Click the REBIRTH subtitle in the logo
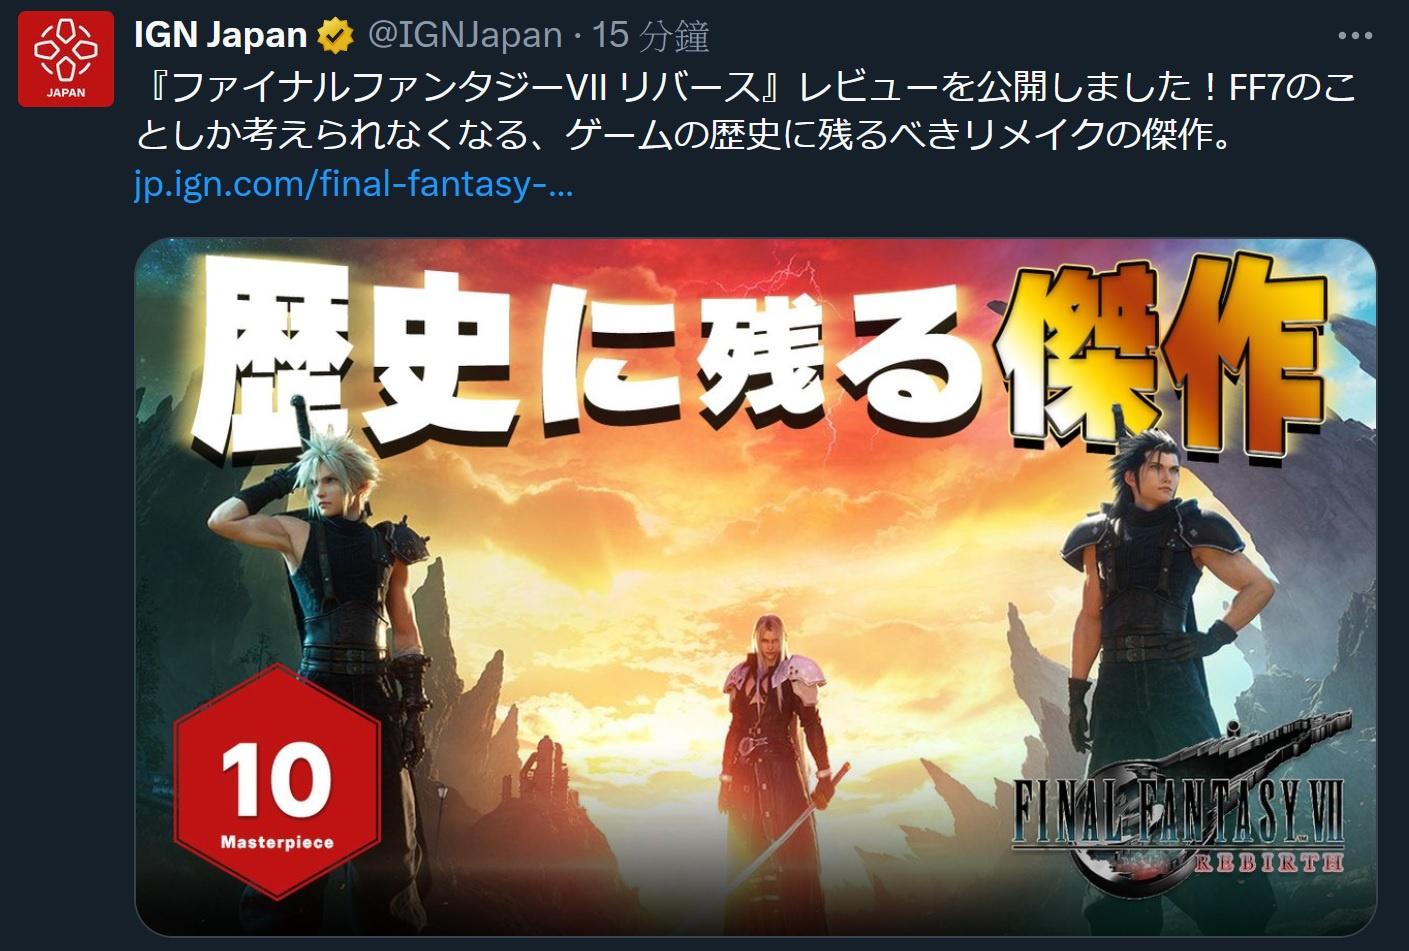1409x951 pixels. (x=1268, y=861)
